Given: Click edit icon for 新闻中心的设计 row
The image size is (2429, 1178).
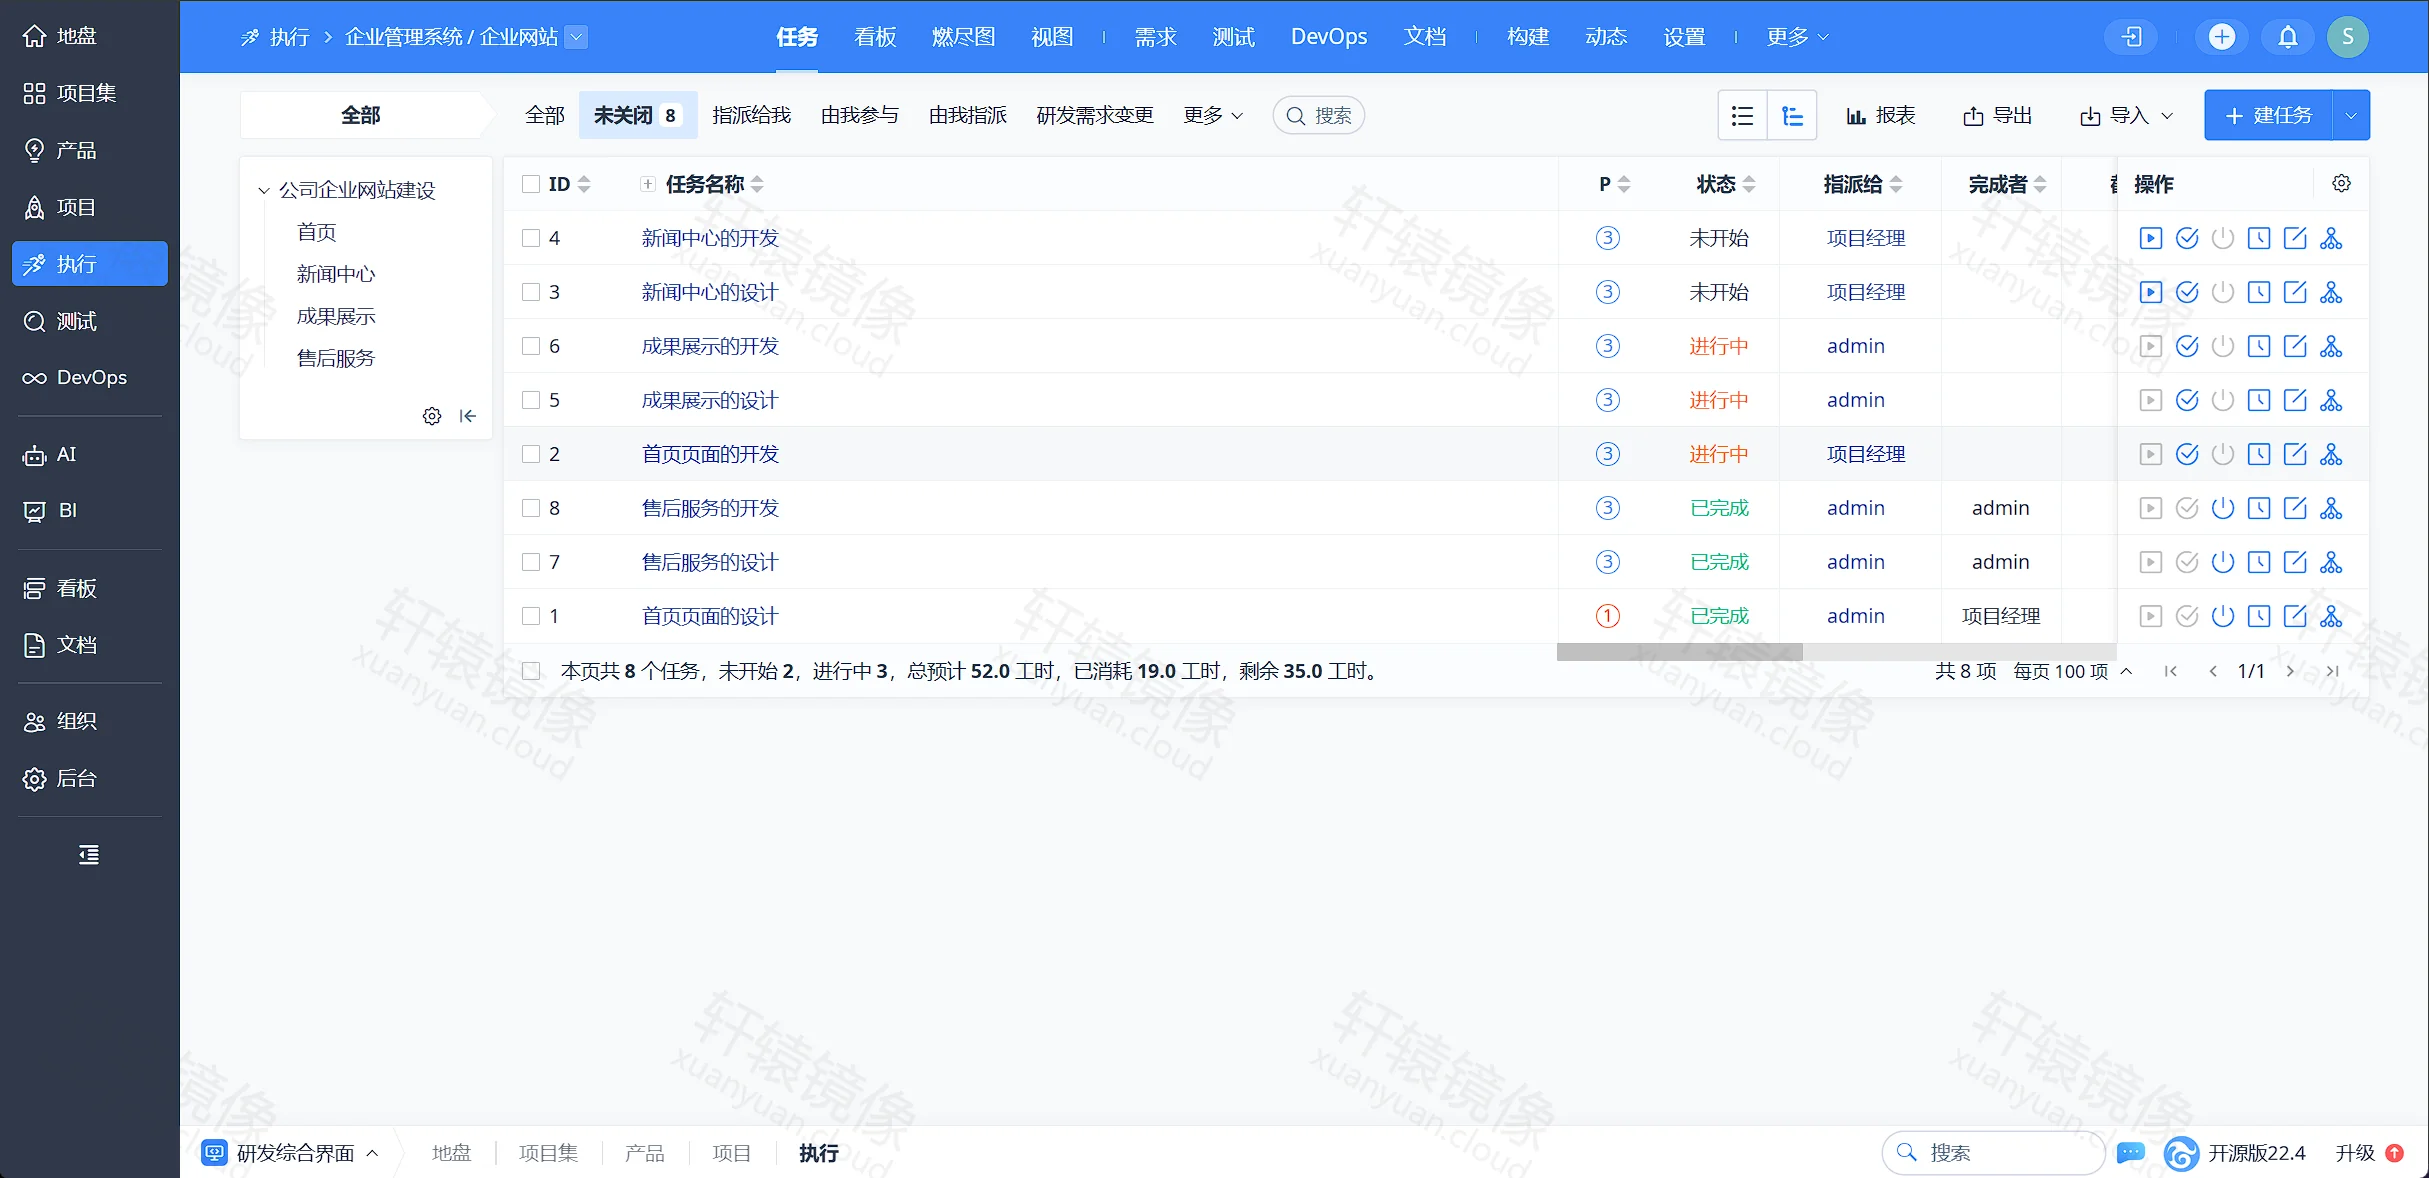Looking at the screenshot, I should [2295, 292].
